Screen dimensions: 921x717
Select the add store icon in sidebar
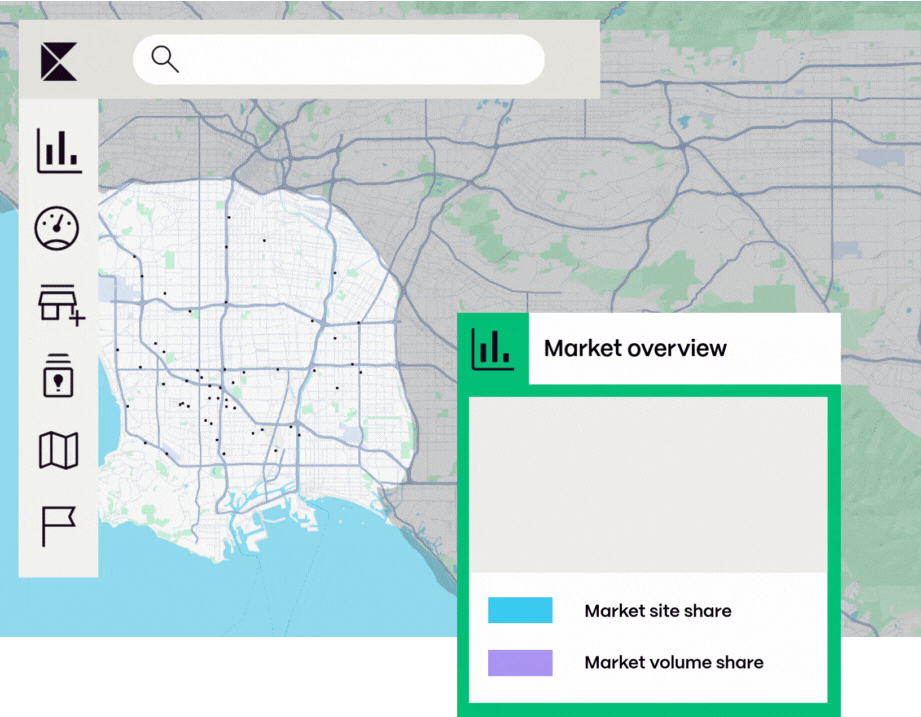[x=60, y=302]
